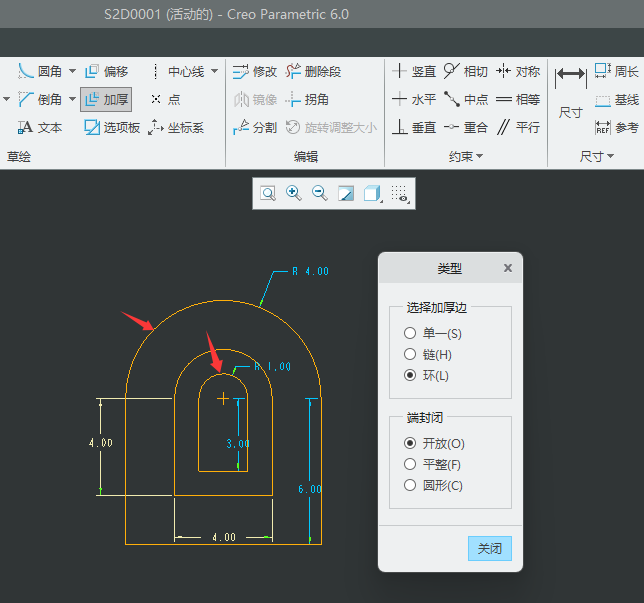Image resolution: width=644 pixels, height=603 pixels.
Task: Expand the 圆角 (Fillet) dropdown arrow
Action: (73, 71)
